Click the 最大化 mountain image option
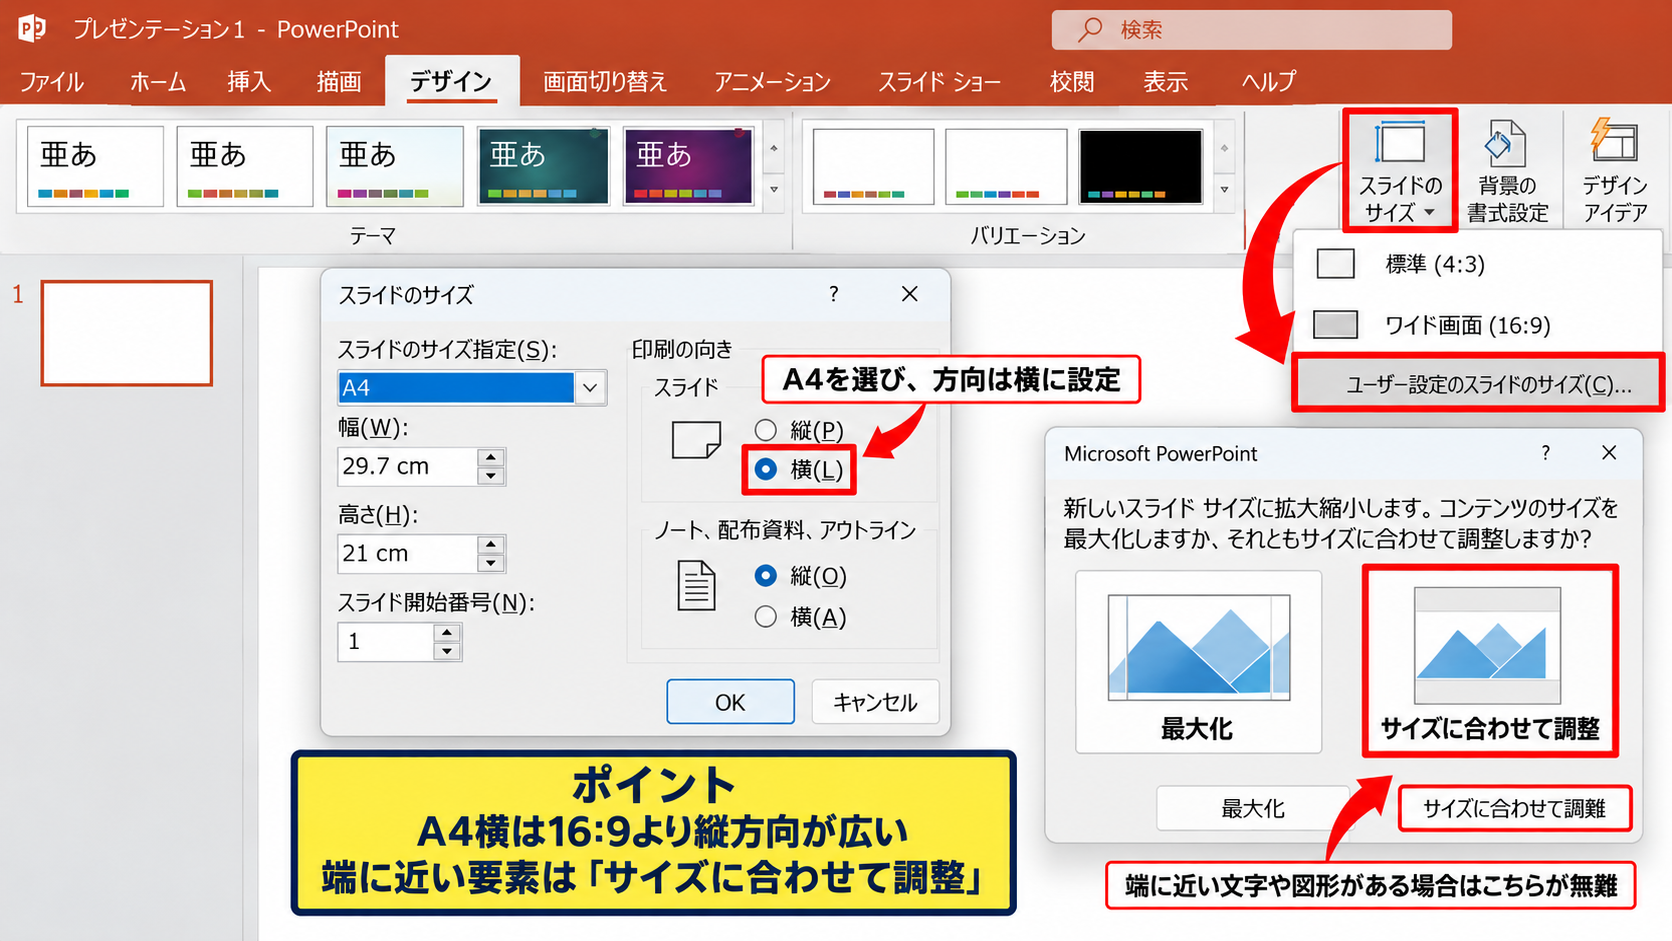Viewport: 1672px width, 941px height. [x=1198, y=661]
